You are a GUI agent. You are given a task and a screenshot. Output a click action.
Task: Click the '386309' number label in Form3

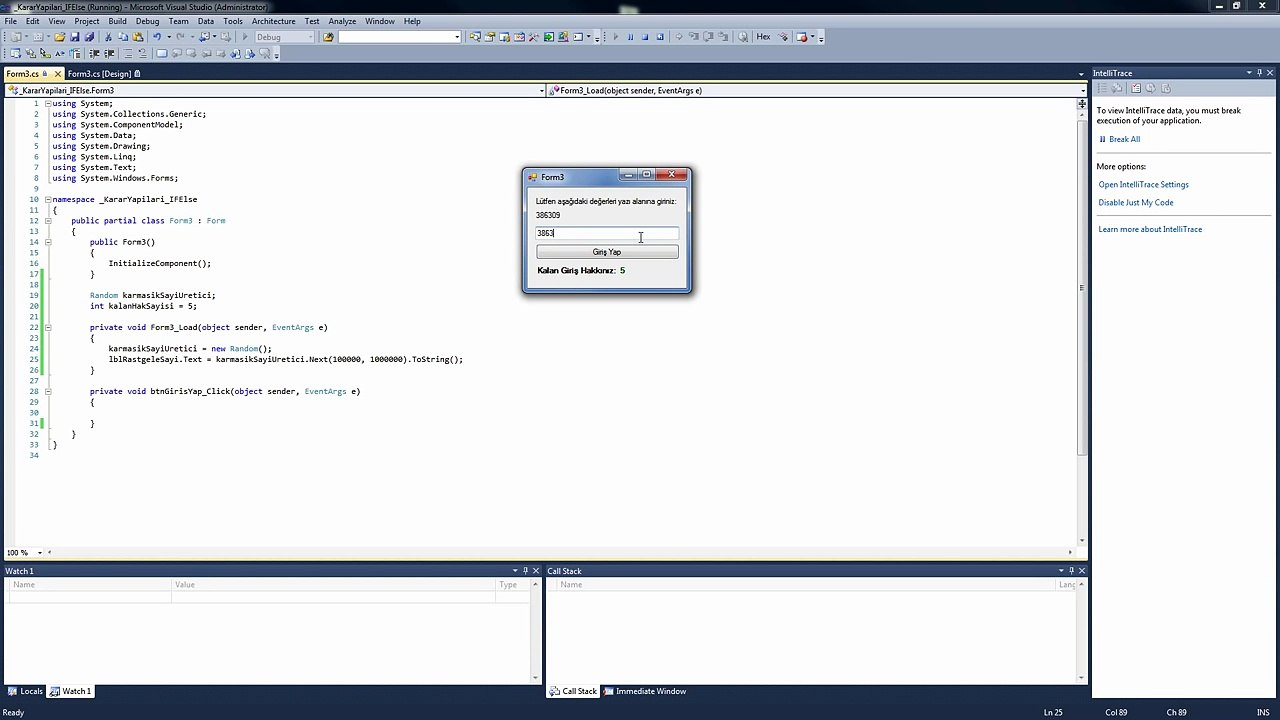point(548,215)
